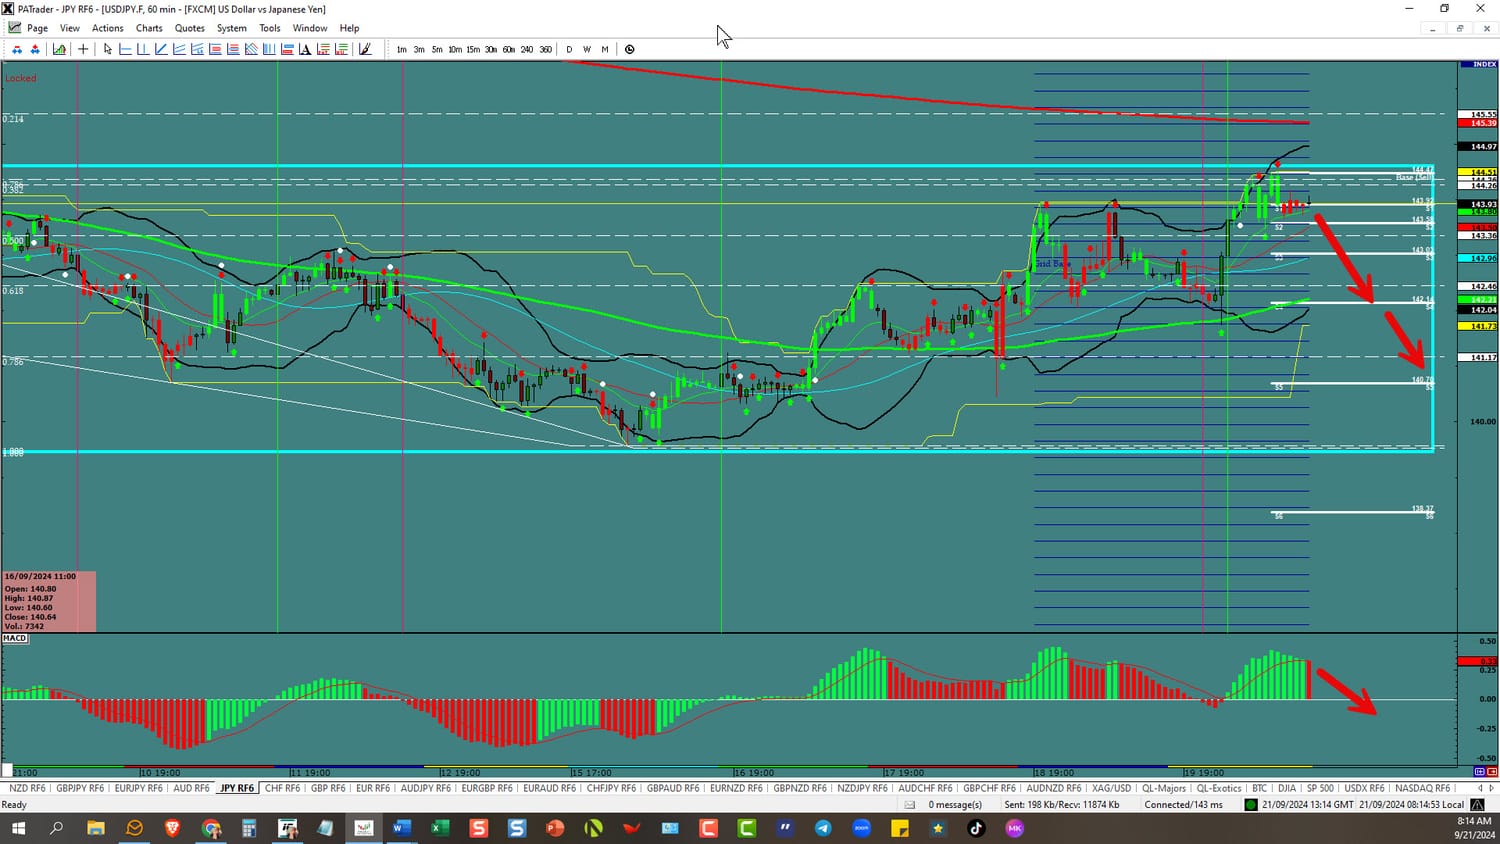
Task: Switch to the Weekly (W) timeframe
Action: tap(587, 49)
